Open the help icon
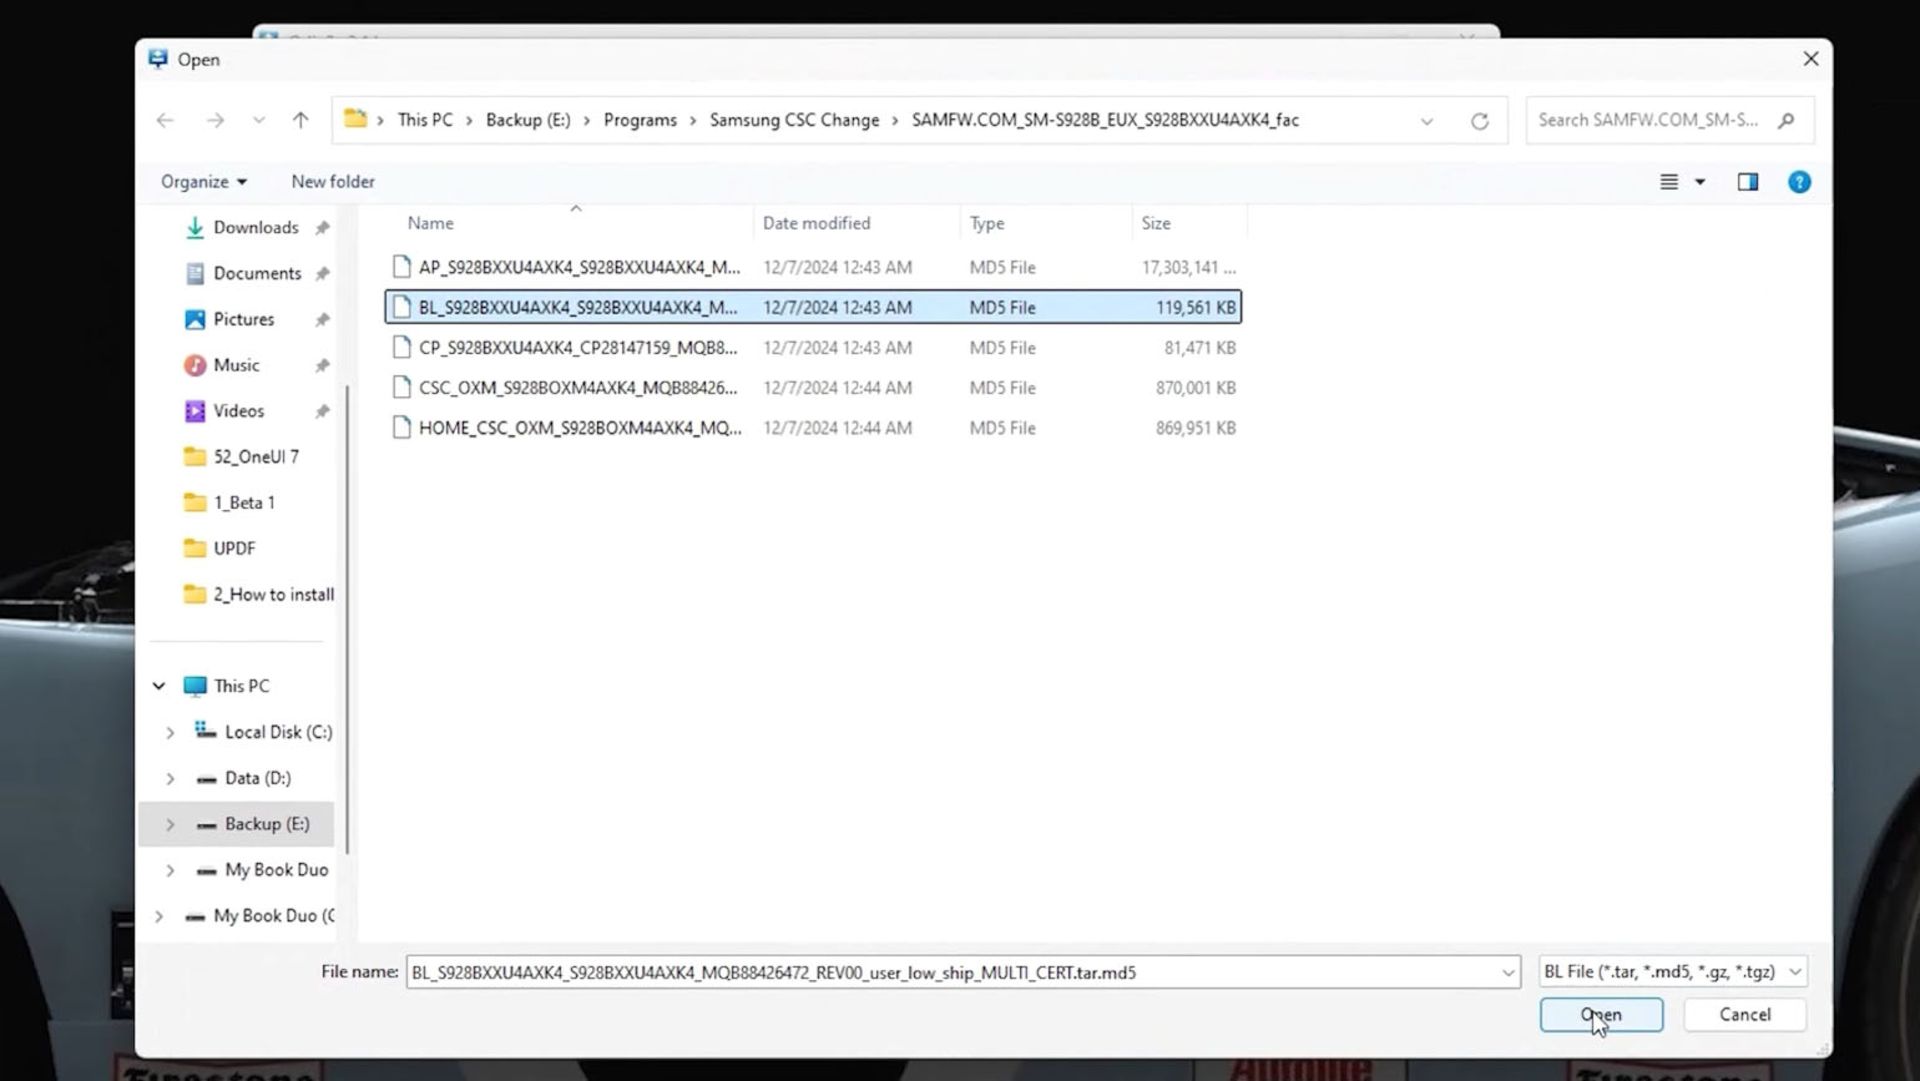The width and height of the screenshot is (1920, 1081). [x=1799, y=182]
